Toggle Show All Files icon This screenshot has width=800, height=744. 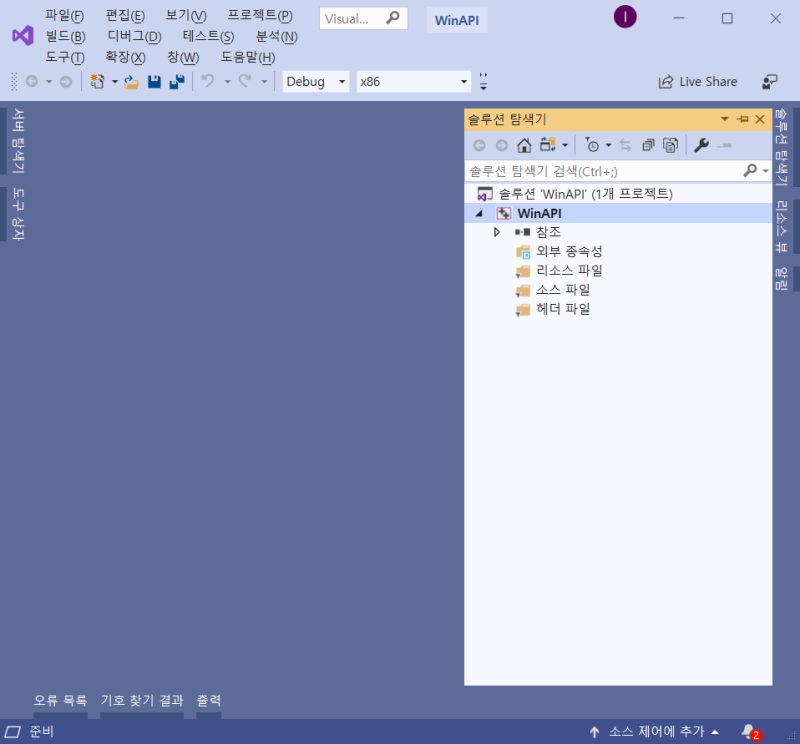(x=670, y=145)
